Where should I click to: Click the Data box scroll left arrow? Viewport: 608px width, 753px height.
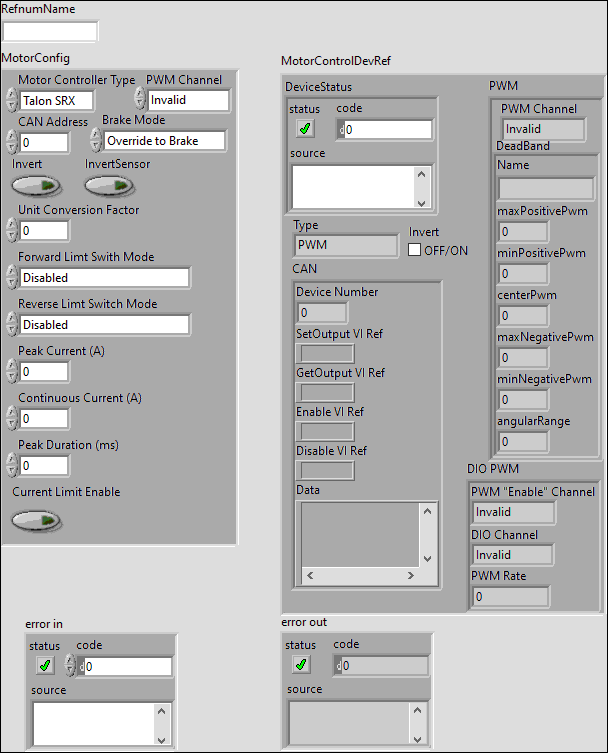tap(310, 575)
